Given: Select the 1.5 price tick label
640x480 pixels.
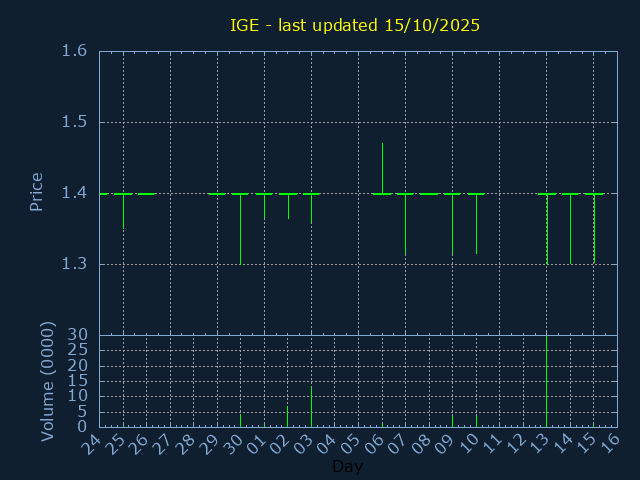Looking at the screenshot, I should click(73, 122).
